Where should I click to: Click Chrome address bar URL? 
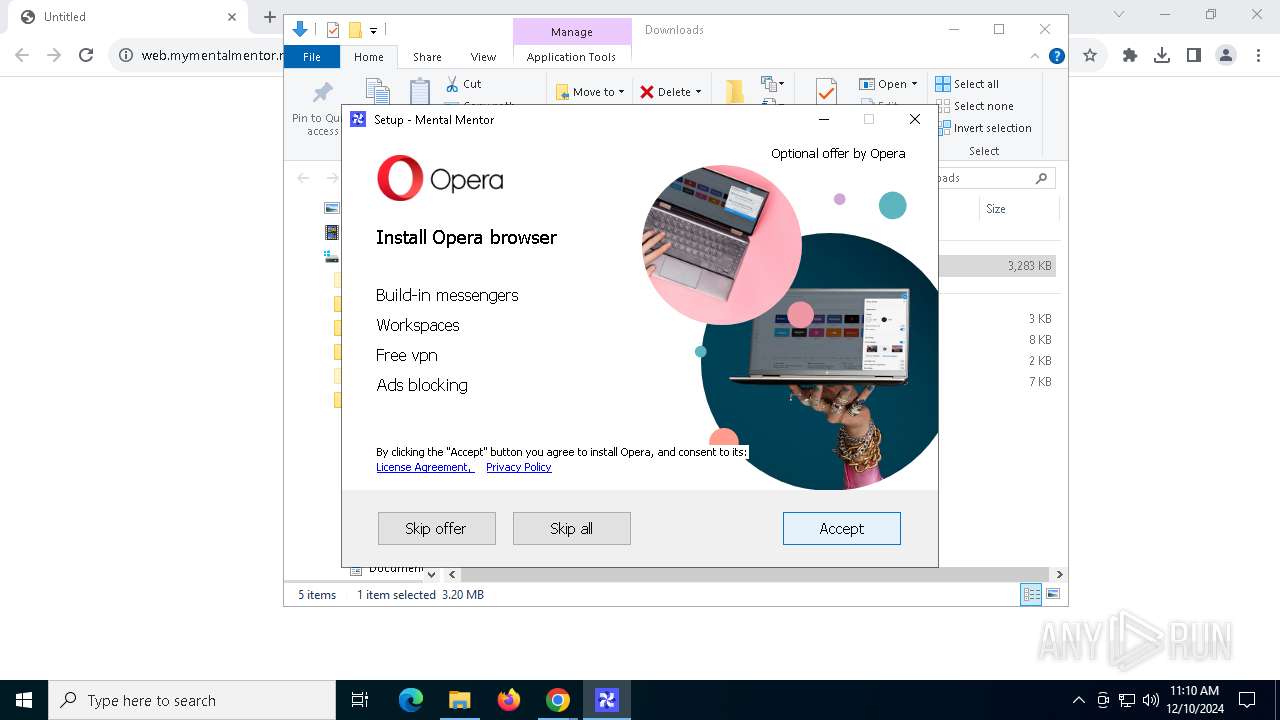coord(212,56)
